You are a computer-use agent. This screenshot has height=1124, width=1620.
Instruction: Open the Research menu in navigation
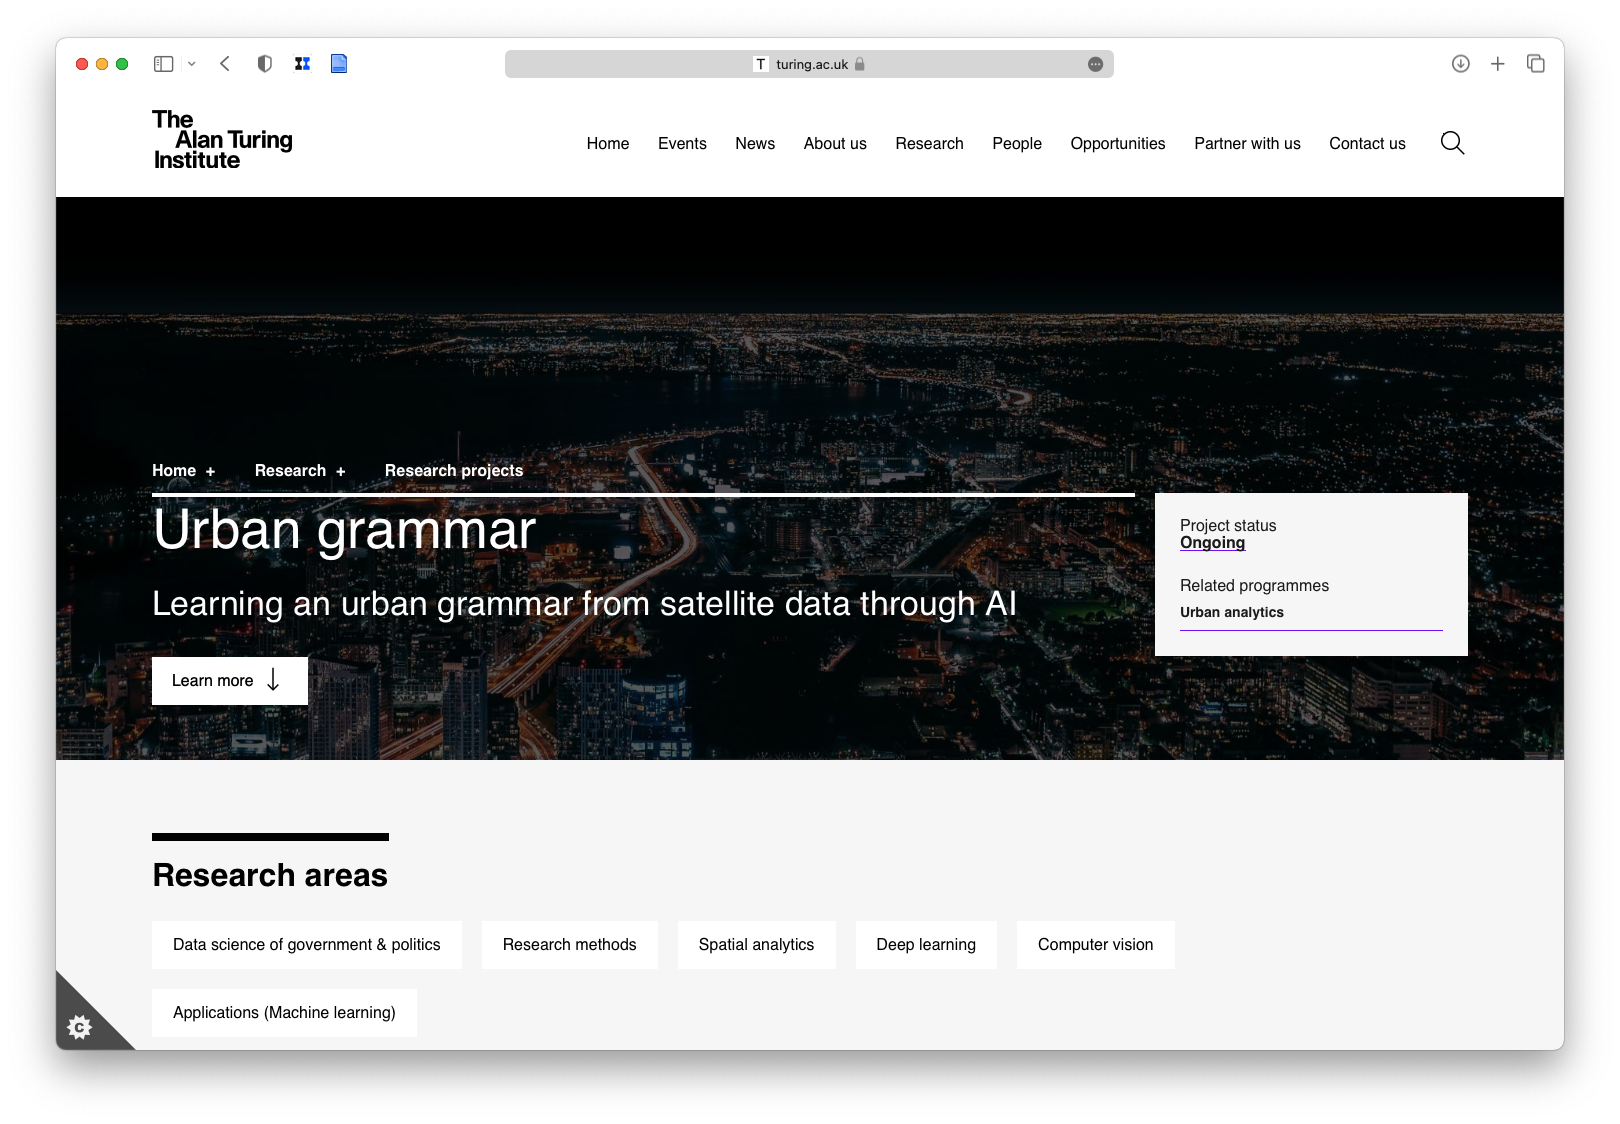929,144
